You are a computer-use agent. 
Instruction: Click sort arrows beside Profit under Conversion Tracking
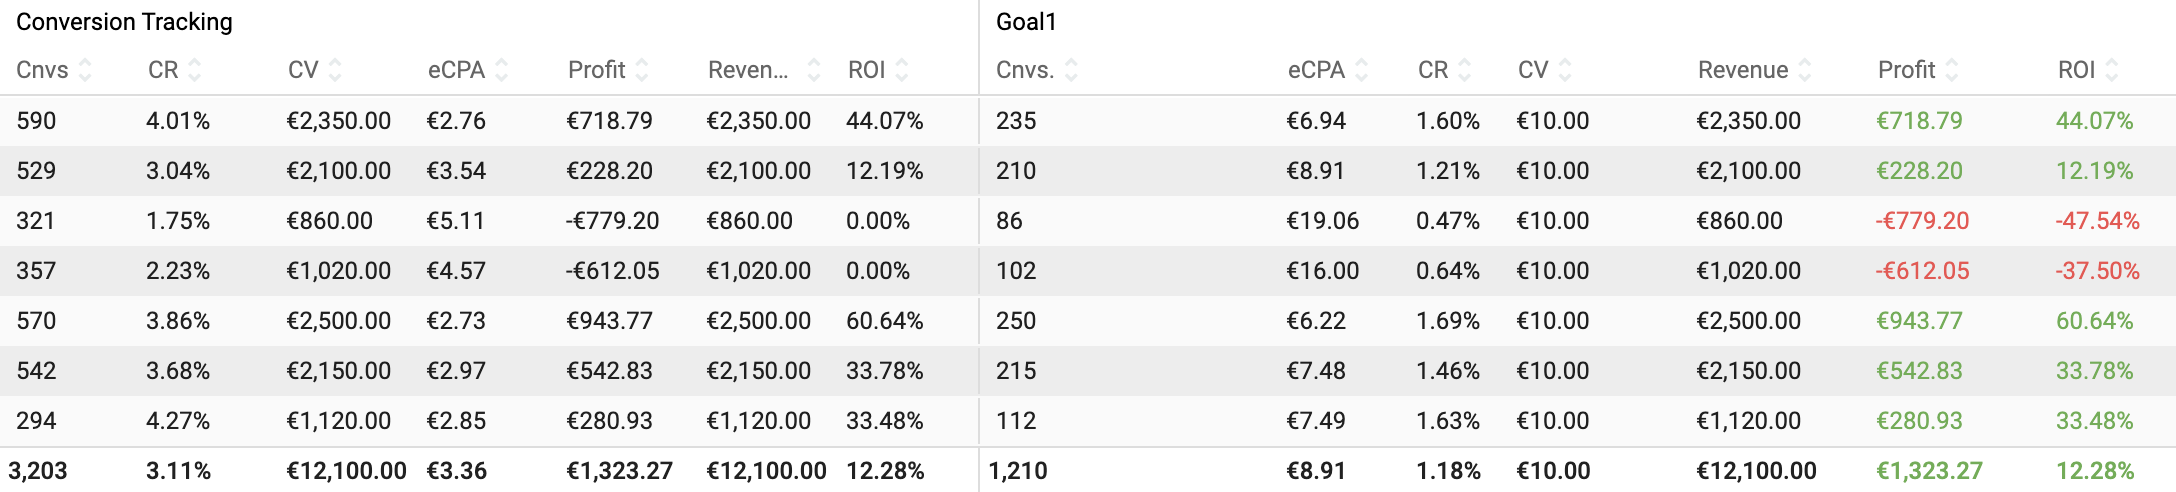[x=642, y=70]
